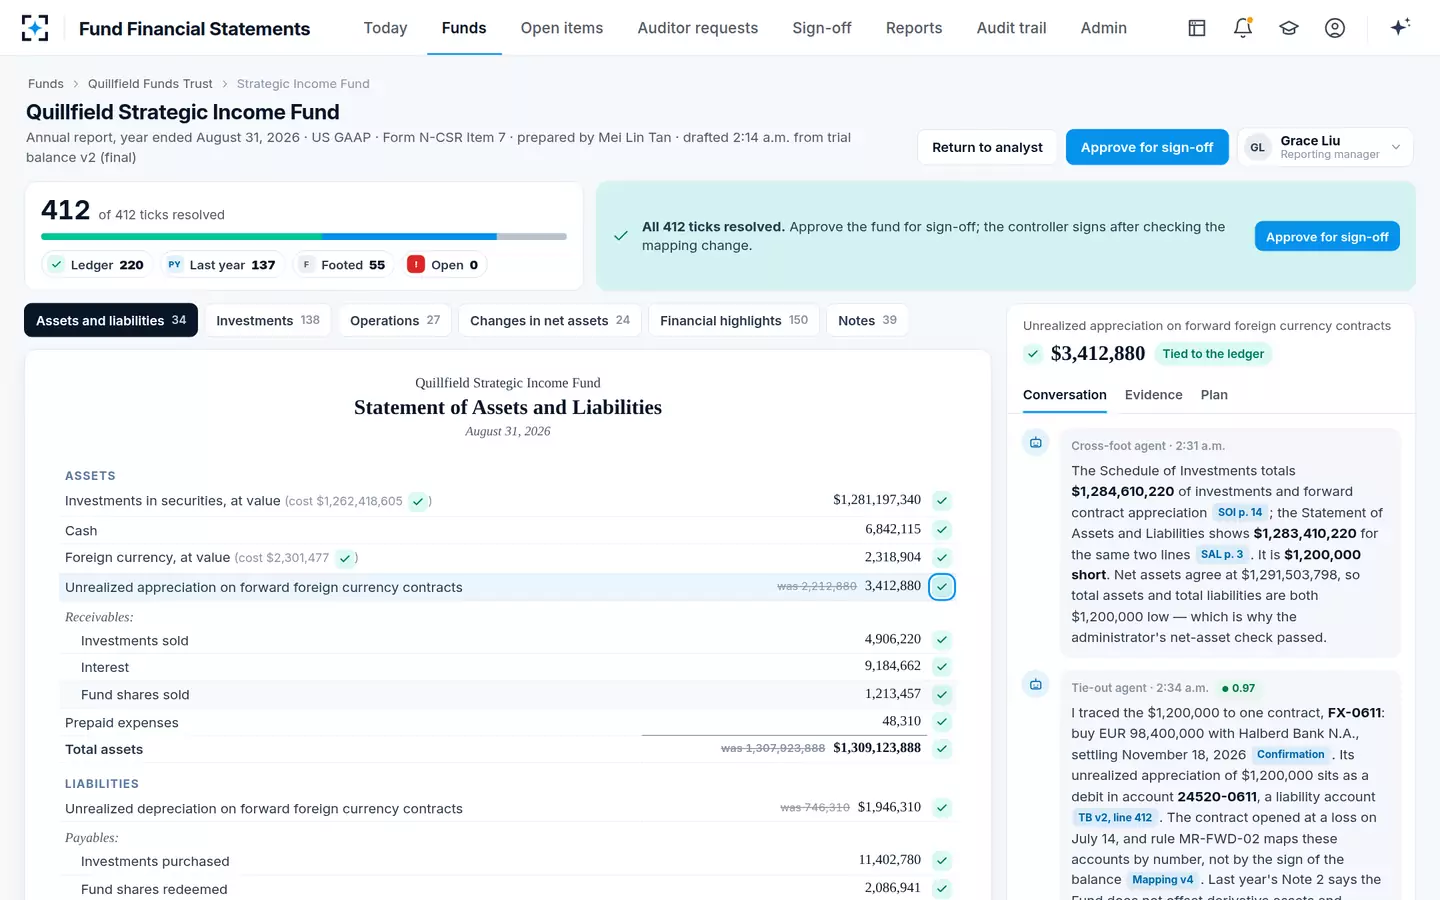Switch to the Plan tab
Image resolution: width=1440 pixels, height=900 pixels.
click(1214, 395)
